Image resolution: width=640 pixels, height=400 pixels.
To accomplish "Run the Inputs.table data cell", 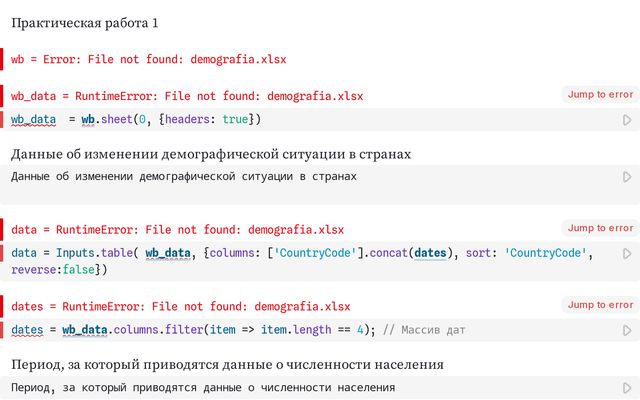I will point(627,253).
